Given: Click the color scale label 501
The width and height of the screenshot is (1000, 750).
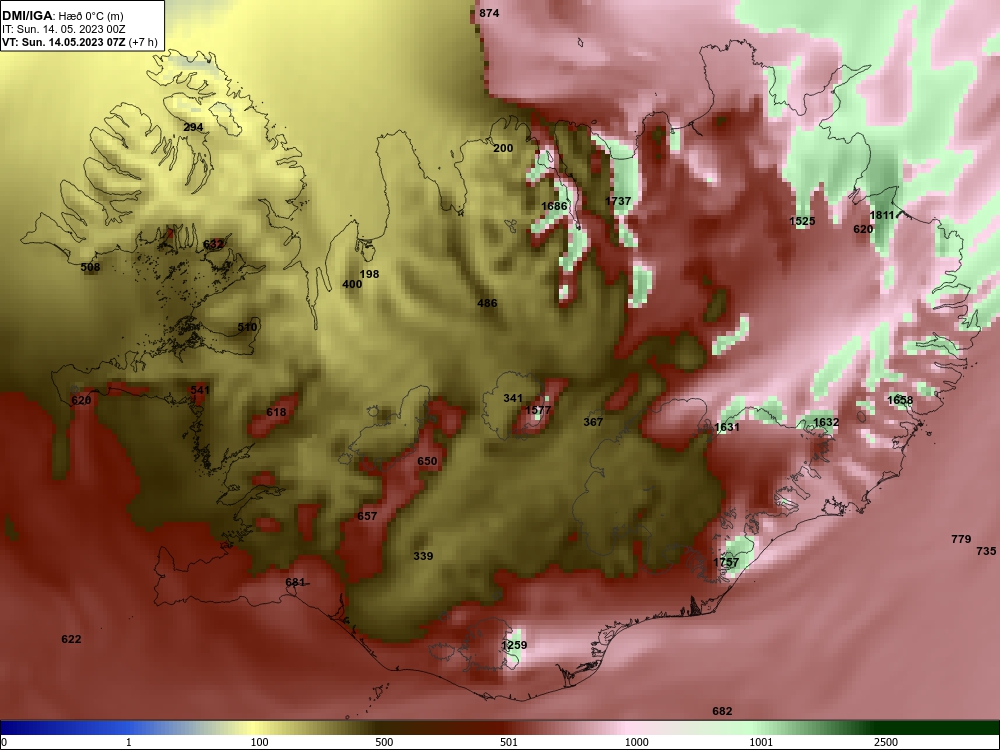Looking at the screenshot, I should (x=509, y=742).
